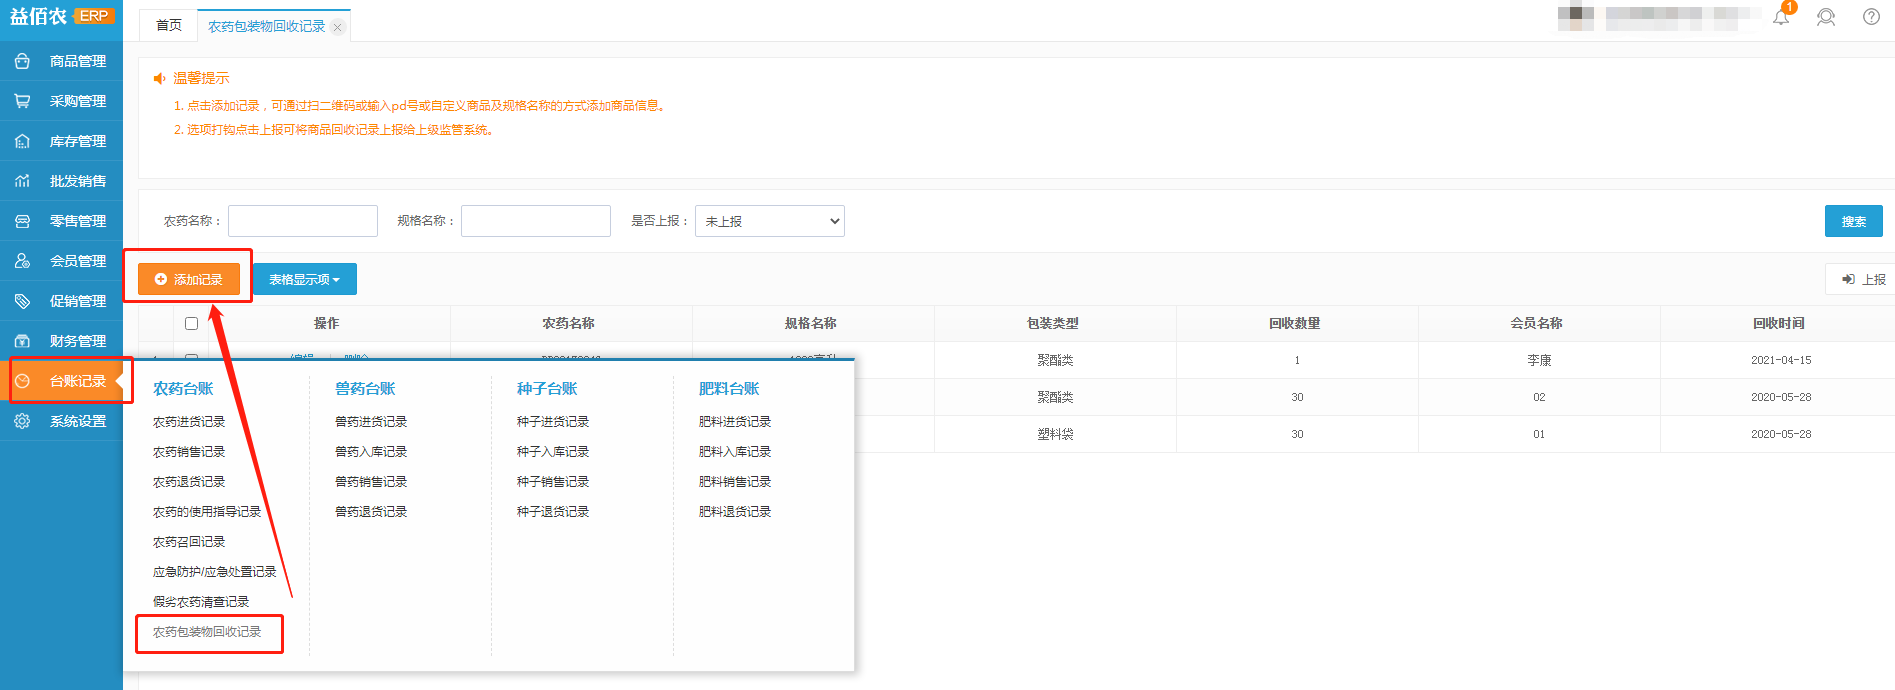1895x690 pixels.
Task: Close the 农药包装物回收记录 tab
Action: click(338, 27)
